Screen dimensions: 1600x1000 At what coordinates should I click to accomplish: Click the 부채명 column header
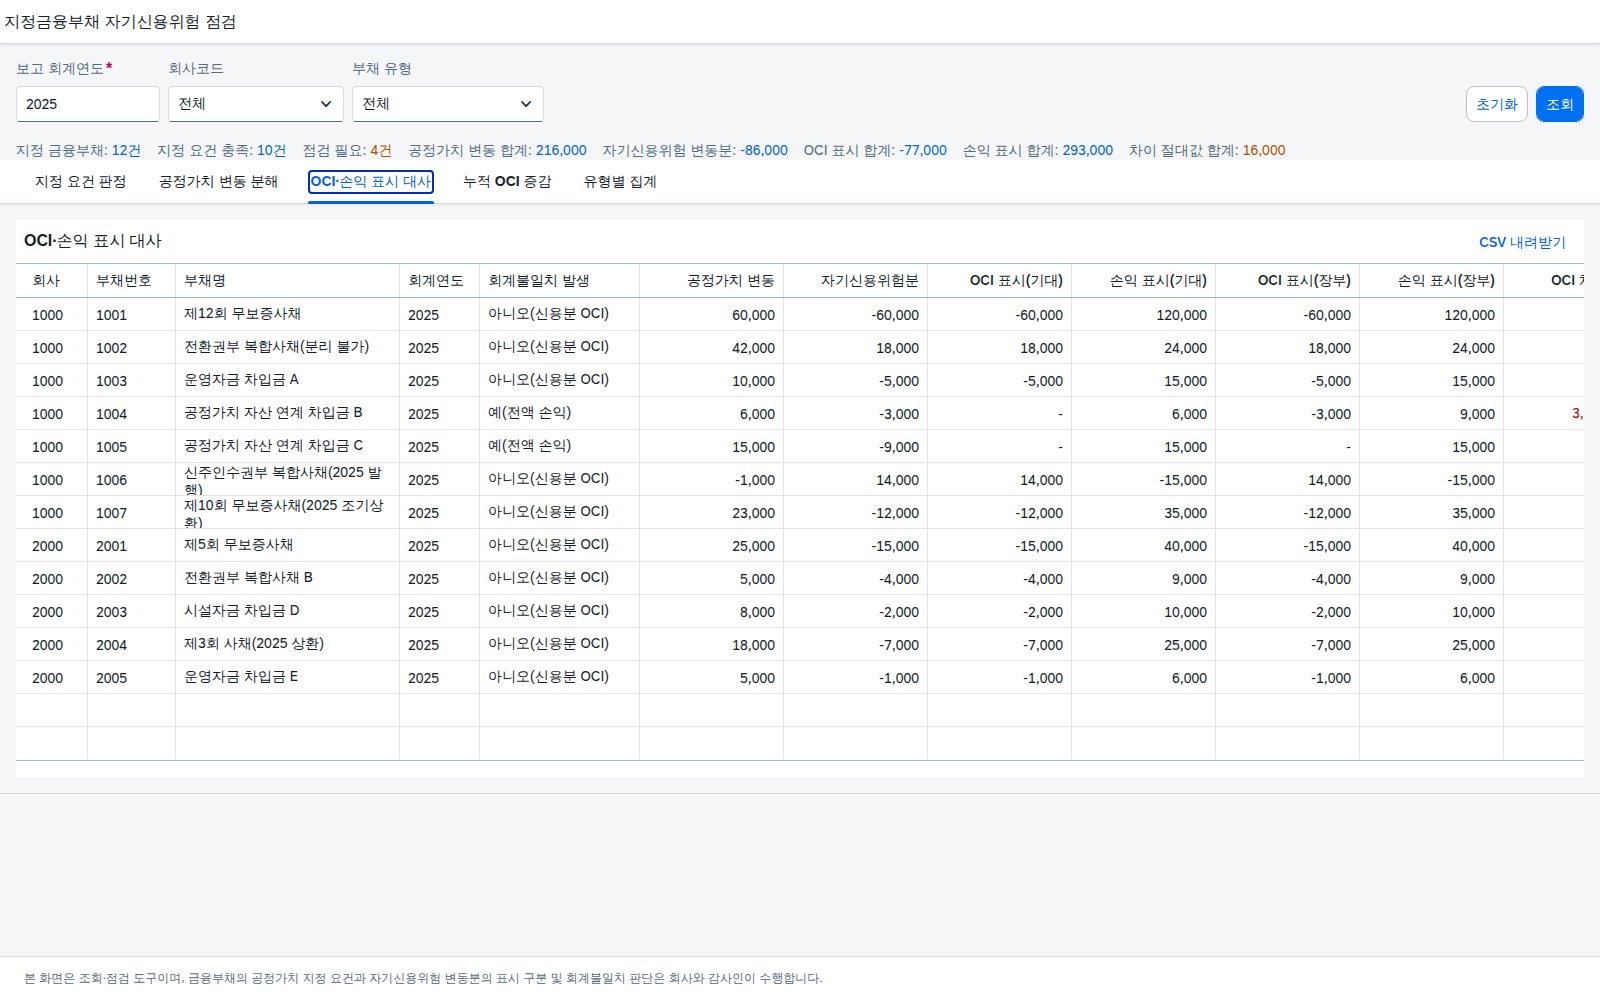pyautogui.click(x=288, y=281)
